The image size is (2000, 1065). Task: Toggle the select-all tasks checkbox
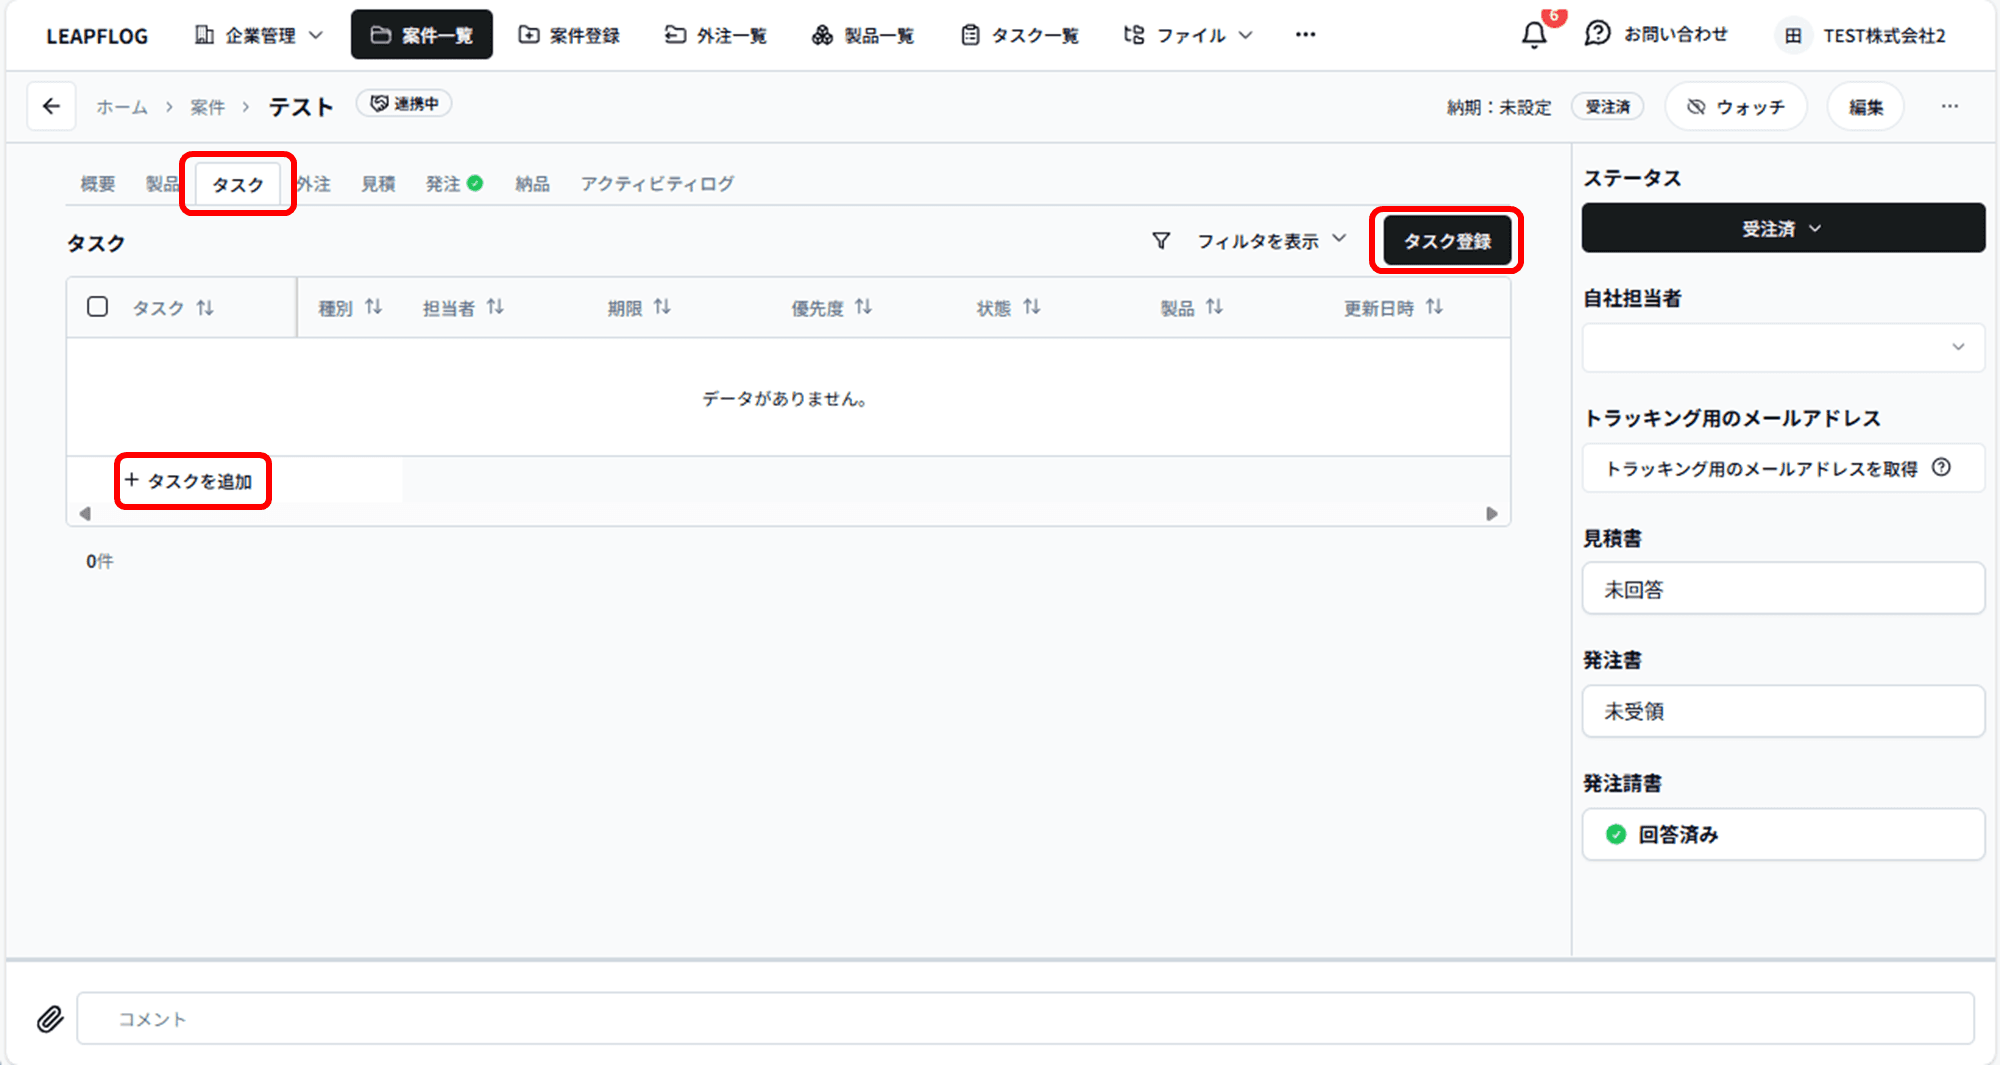pos(97,307)
